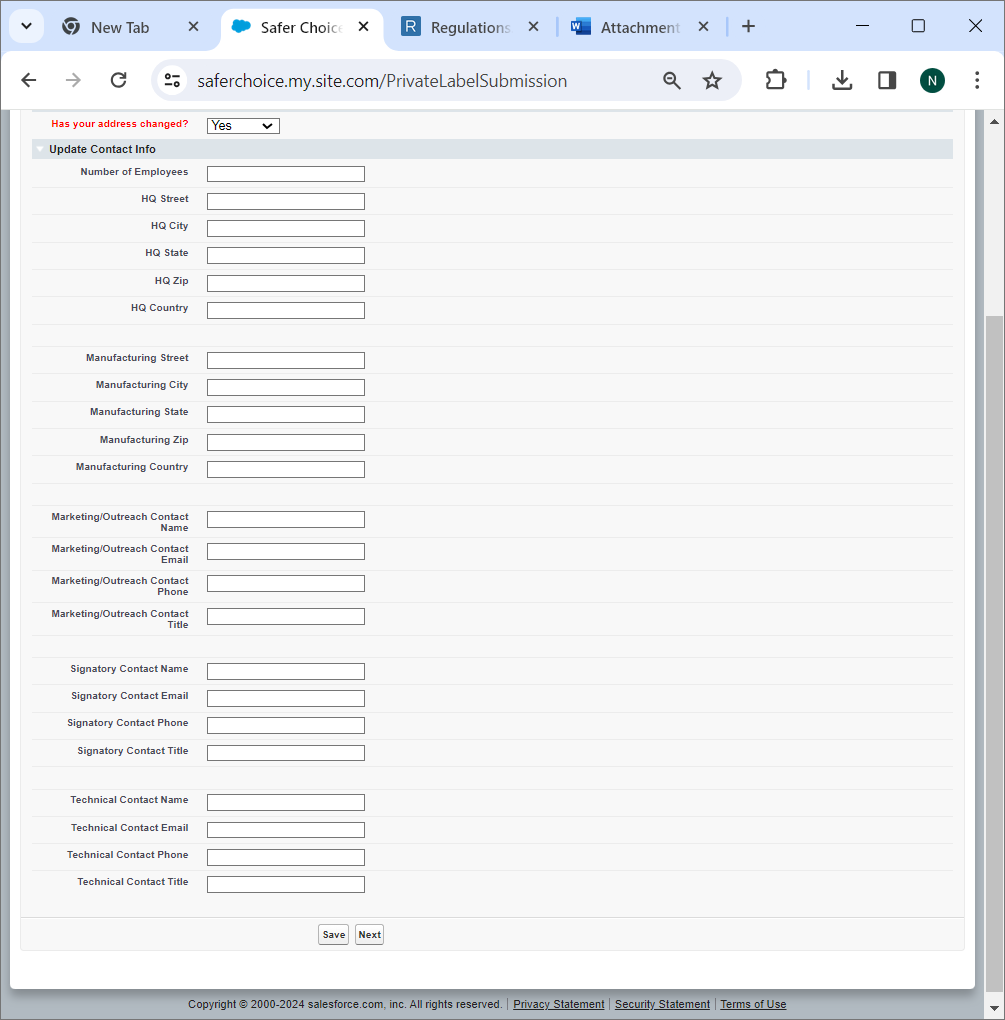Click the scrollbar up arrow
Screen dimensions: 1005x1020
tap(994, 122)
